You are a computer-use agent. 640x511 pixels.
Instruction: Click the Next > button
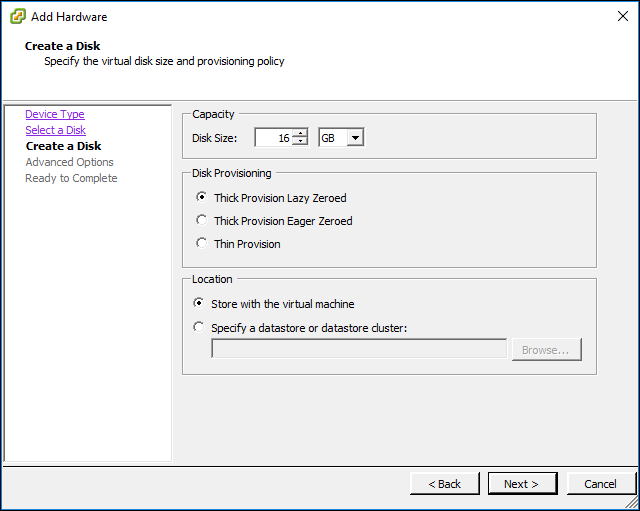(522, 484)
